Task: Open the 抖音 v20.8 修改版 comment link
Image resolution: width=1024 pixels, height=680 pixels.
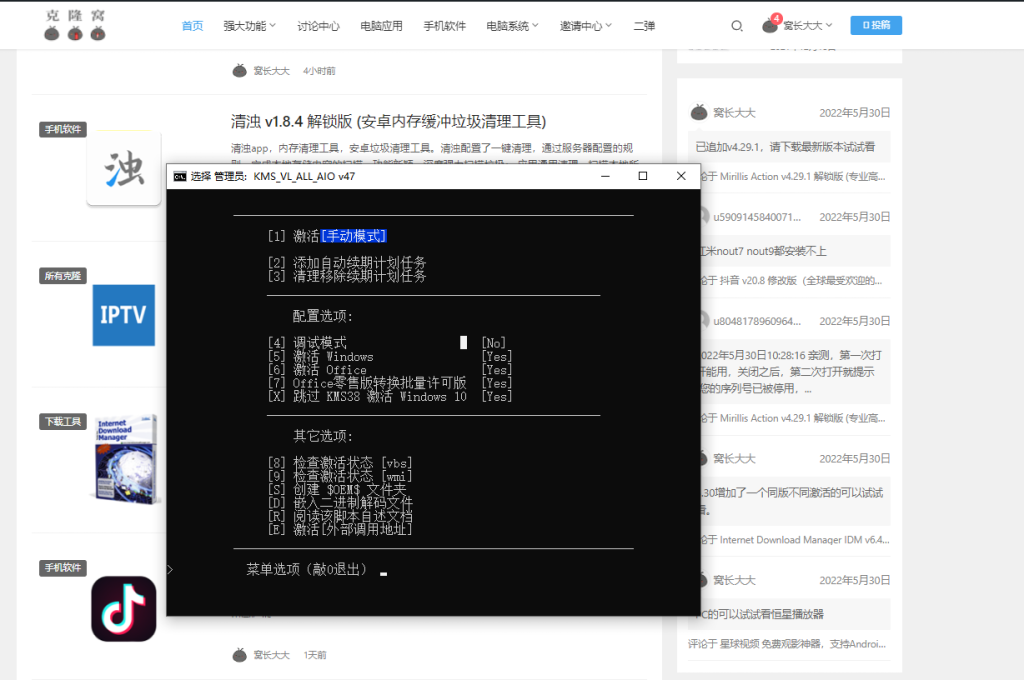Action: pyautogui.click(x=791, y=280)
